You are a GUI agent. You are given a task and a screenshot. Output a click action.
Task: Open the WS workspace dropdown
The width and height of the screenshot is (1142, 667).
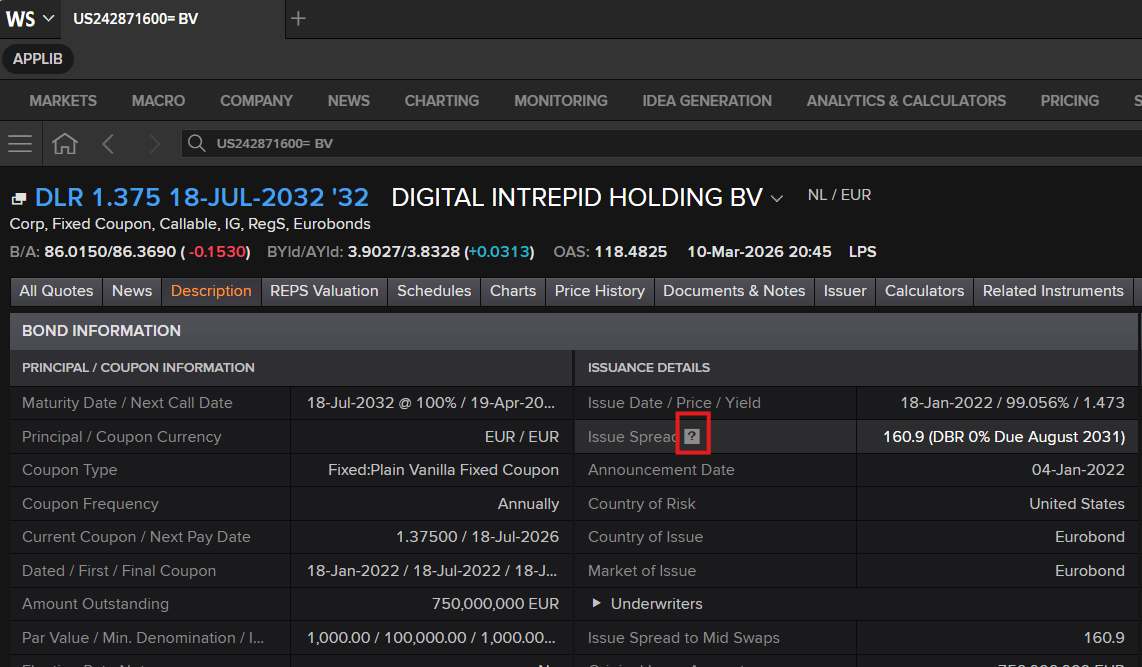(x=29, y=19)
